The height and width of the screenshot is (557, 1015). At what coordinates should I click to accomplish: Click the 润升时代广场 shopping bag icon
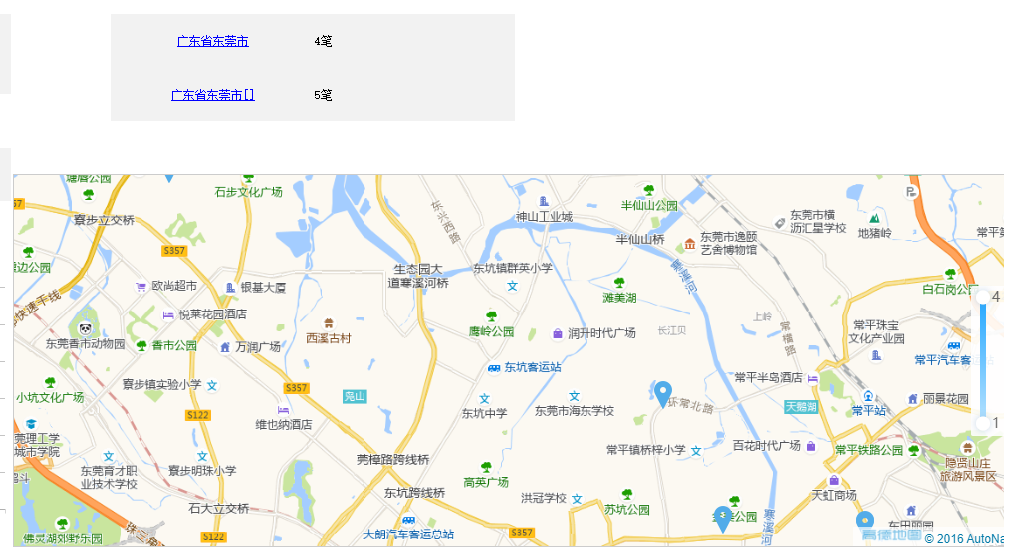(x=558, y=334)
